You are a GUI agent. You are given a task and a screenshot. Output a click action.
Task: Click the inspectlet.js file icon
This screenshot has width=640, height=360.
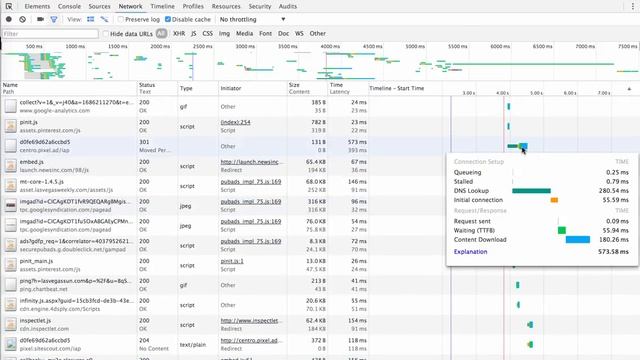[11, 324]
